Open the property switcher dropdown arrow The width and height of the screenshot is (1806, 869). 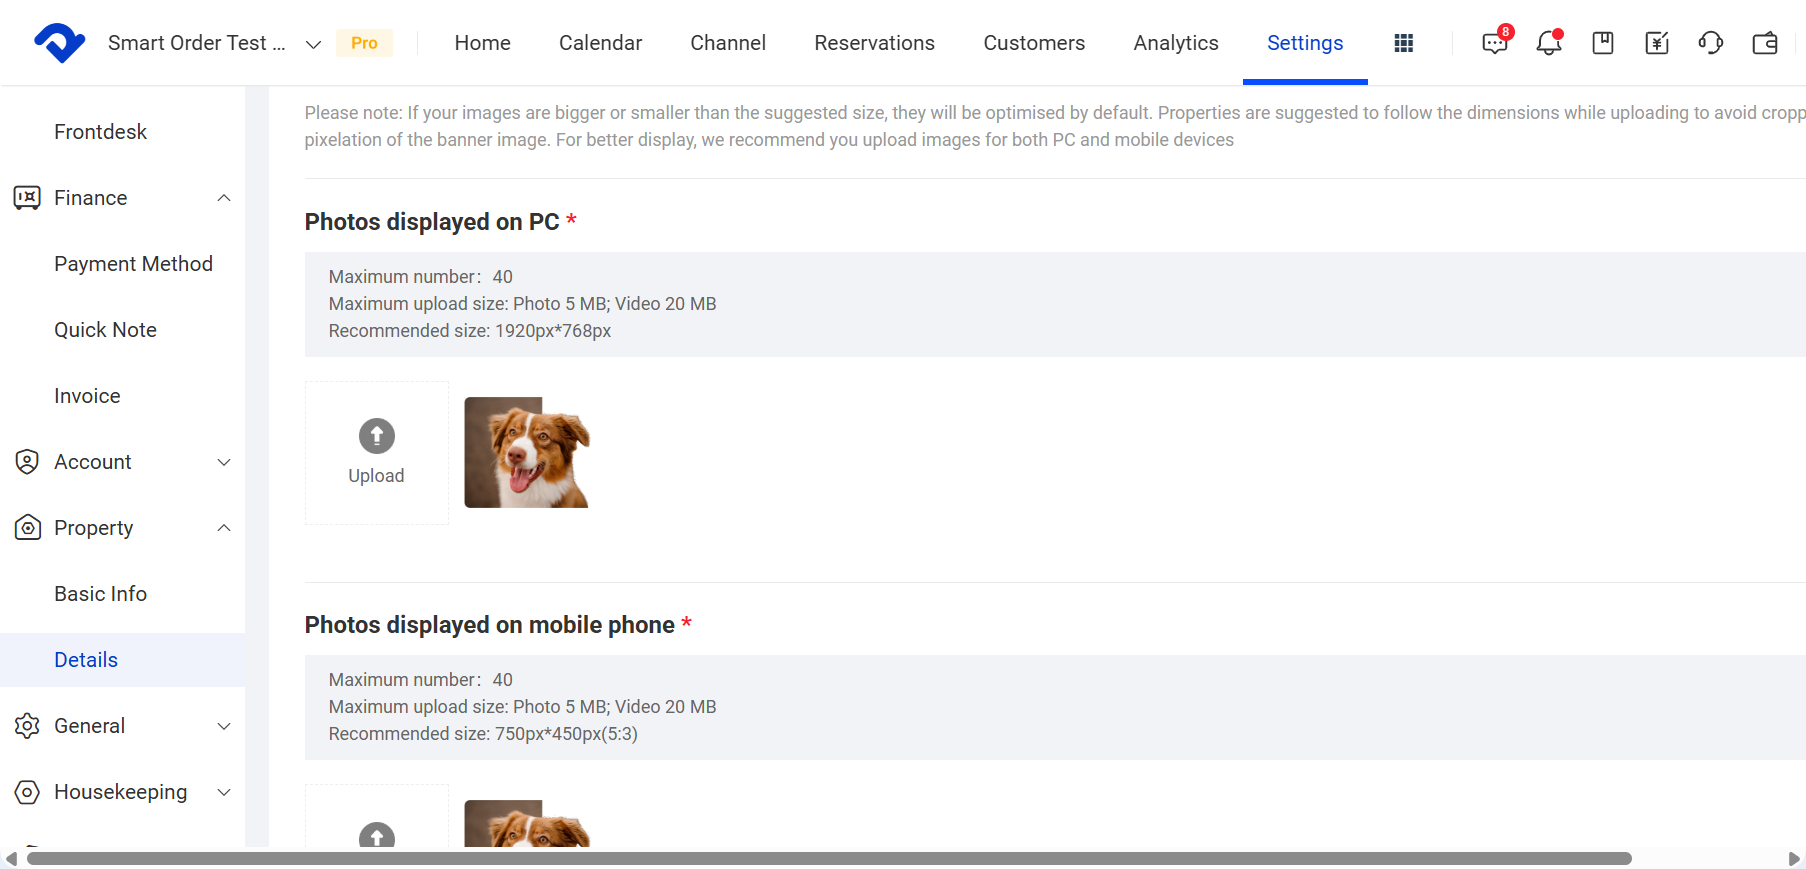[x=313, y=44]
